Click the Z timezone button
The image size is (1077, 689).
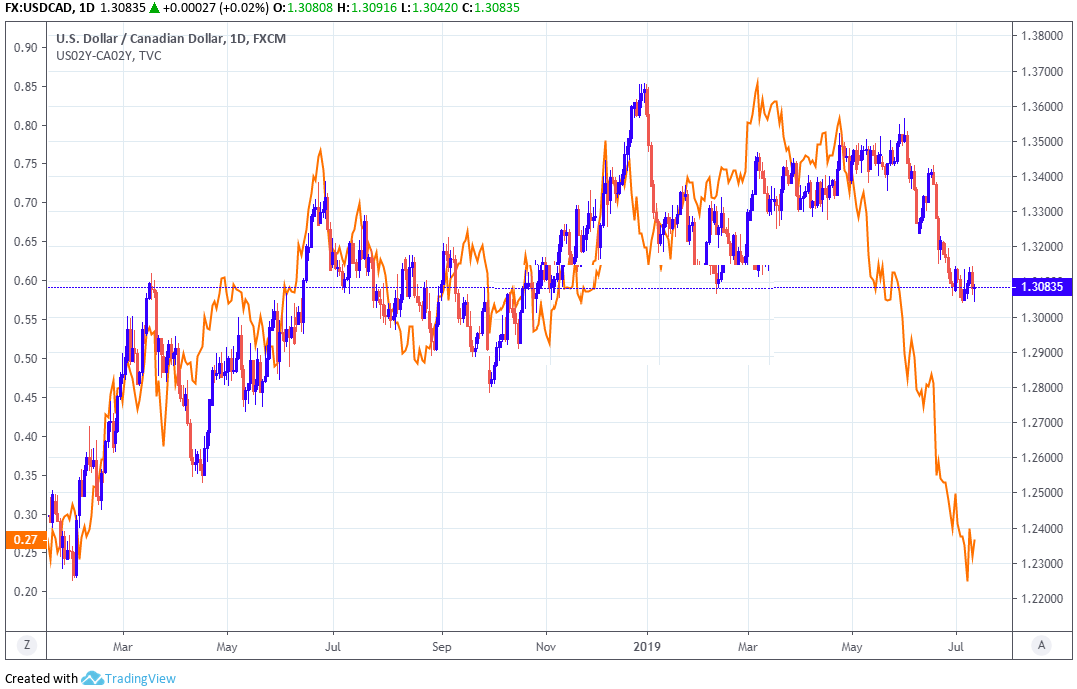pos(25,646)
